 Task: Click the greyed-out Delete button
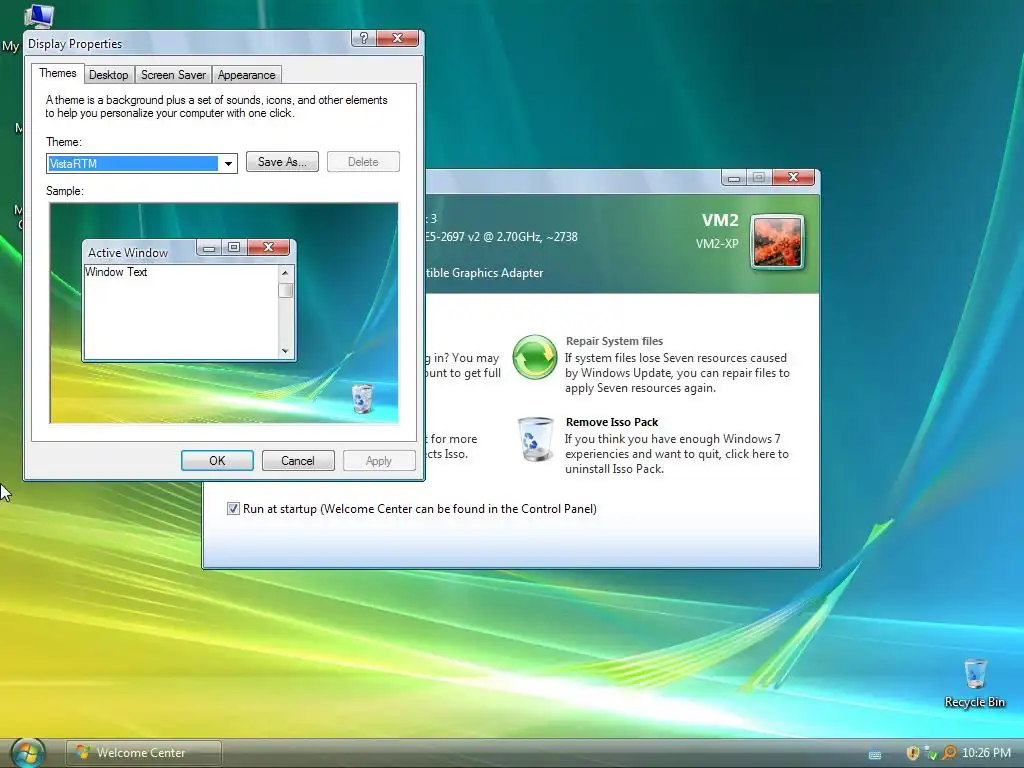pos(363,162)
